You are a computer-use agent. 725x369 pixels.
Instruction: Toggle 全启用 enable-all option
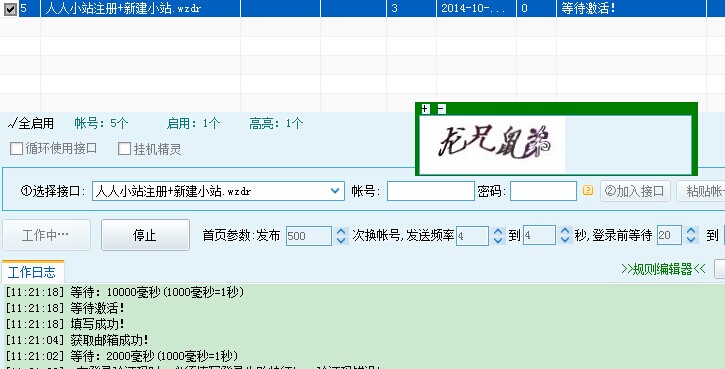point(31,123)
